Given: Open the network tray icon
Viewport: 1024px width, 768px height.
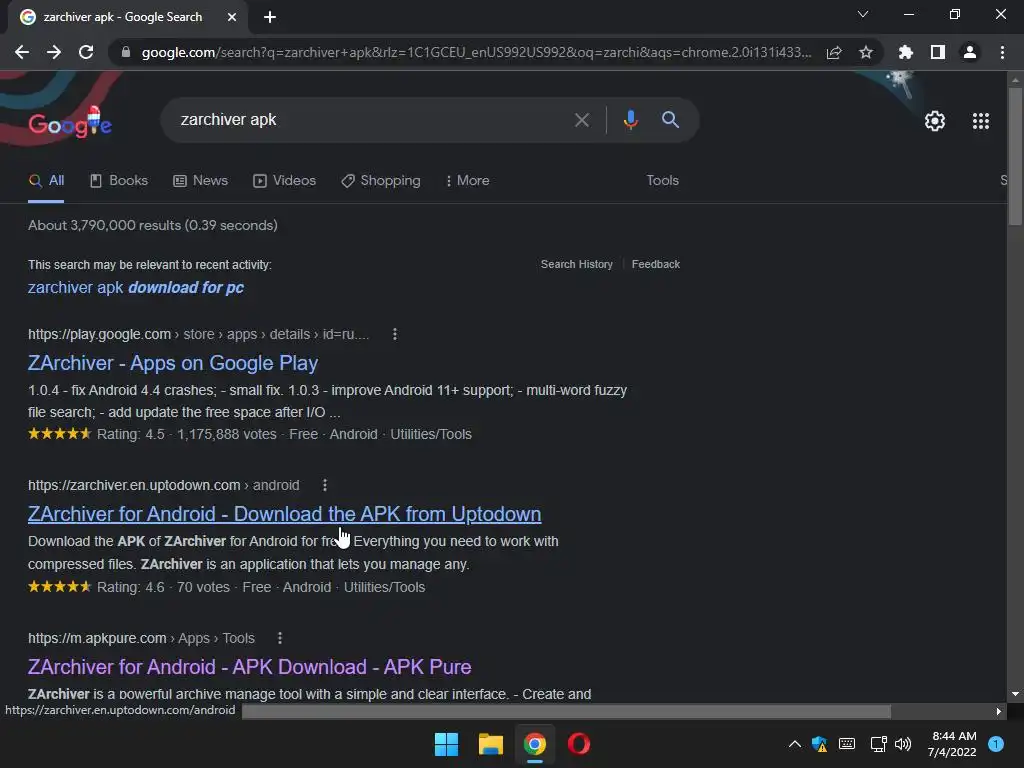Looking at the screenshot, I should point(878,744).
